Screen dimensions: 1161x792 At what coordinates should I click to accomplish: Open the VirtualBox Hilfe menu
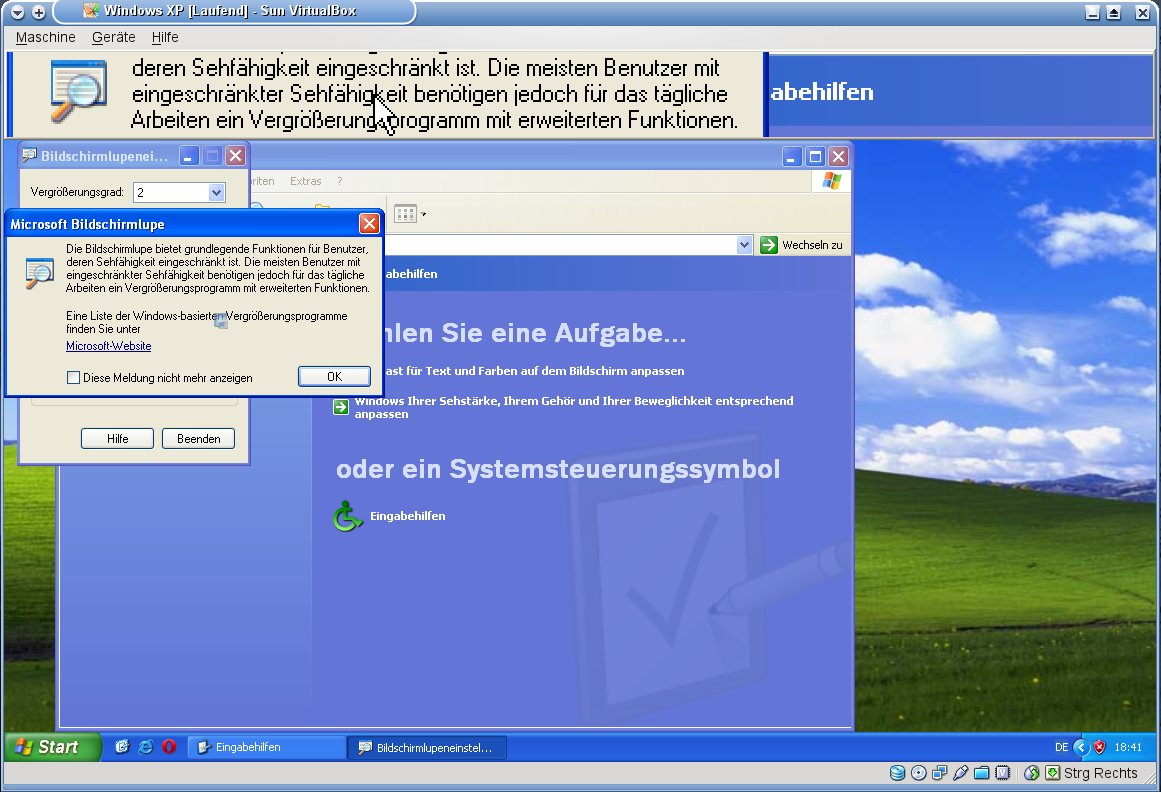coord(164,37)
